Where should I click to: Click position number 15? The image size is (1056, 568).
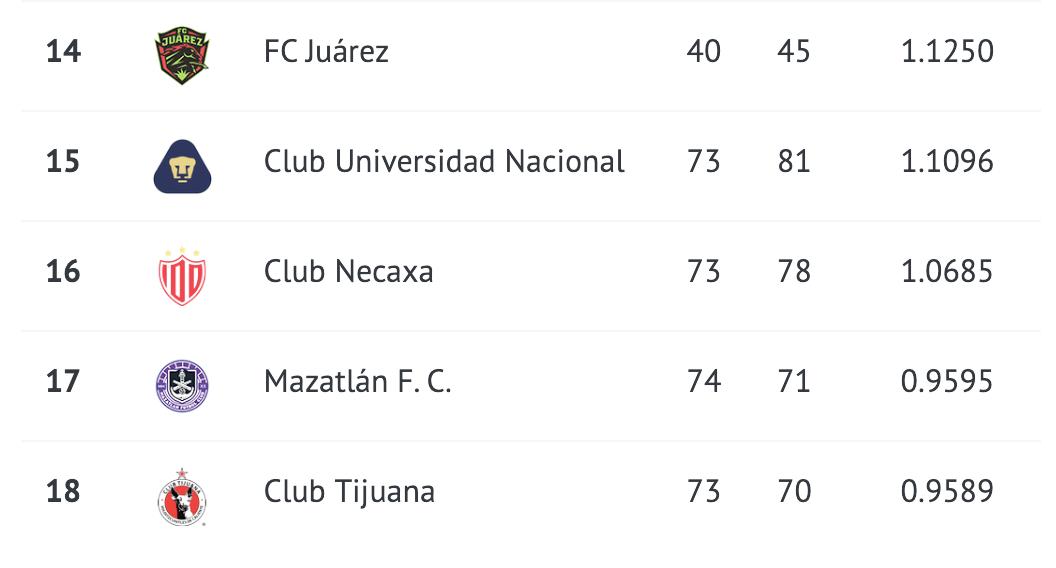click(x=63, y=161)
